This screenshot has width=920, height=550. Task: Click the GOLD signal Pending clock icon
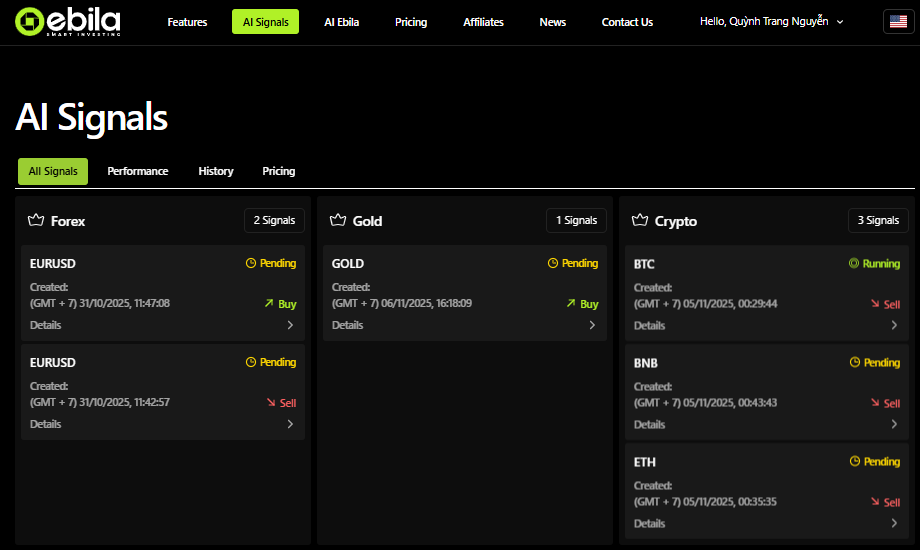tap(553, 264)
